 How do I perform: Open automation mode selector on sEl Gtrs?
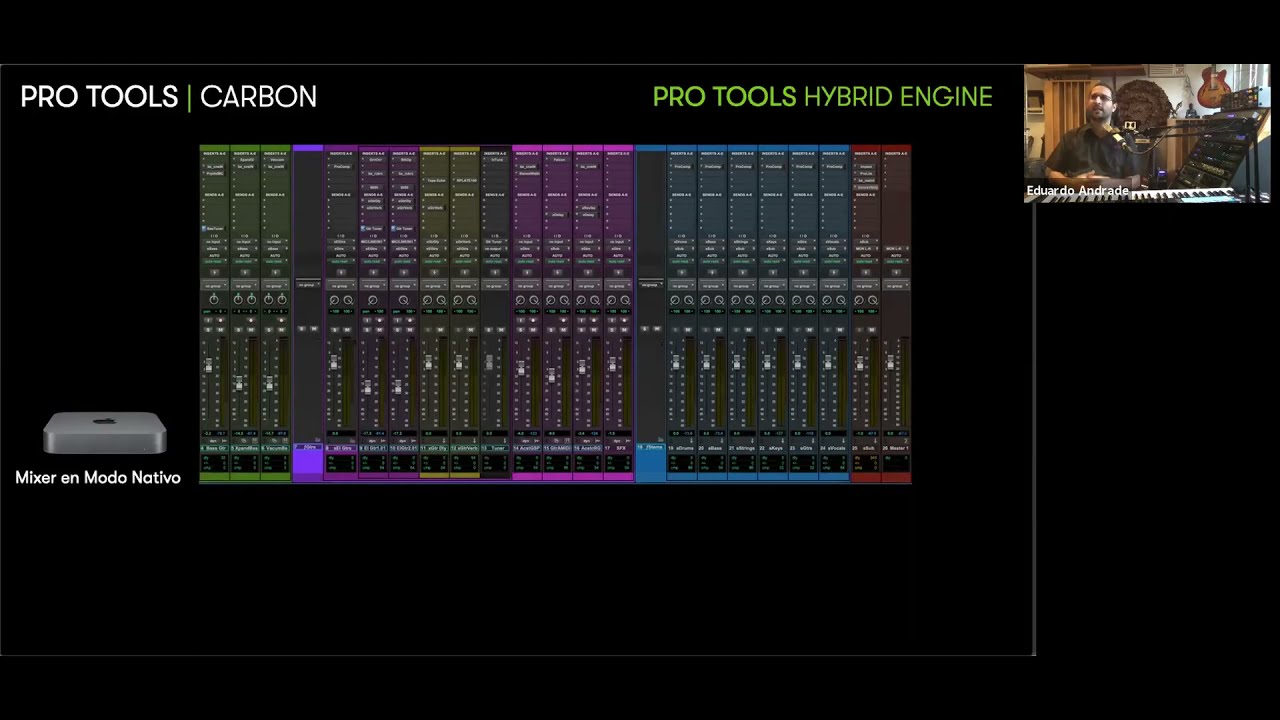pyautogui.click(x=341, y=261)
